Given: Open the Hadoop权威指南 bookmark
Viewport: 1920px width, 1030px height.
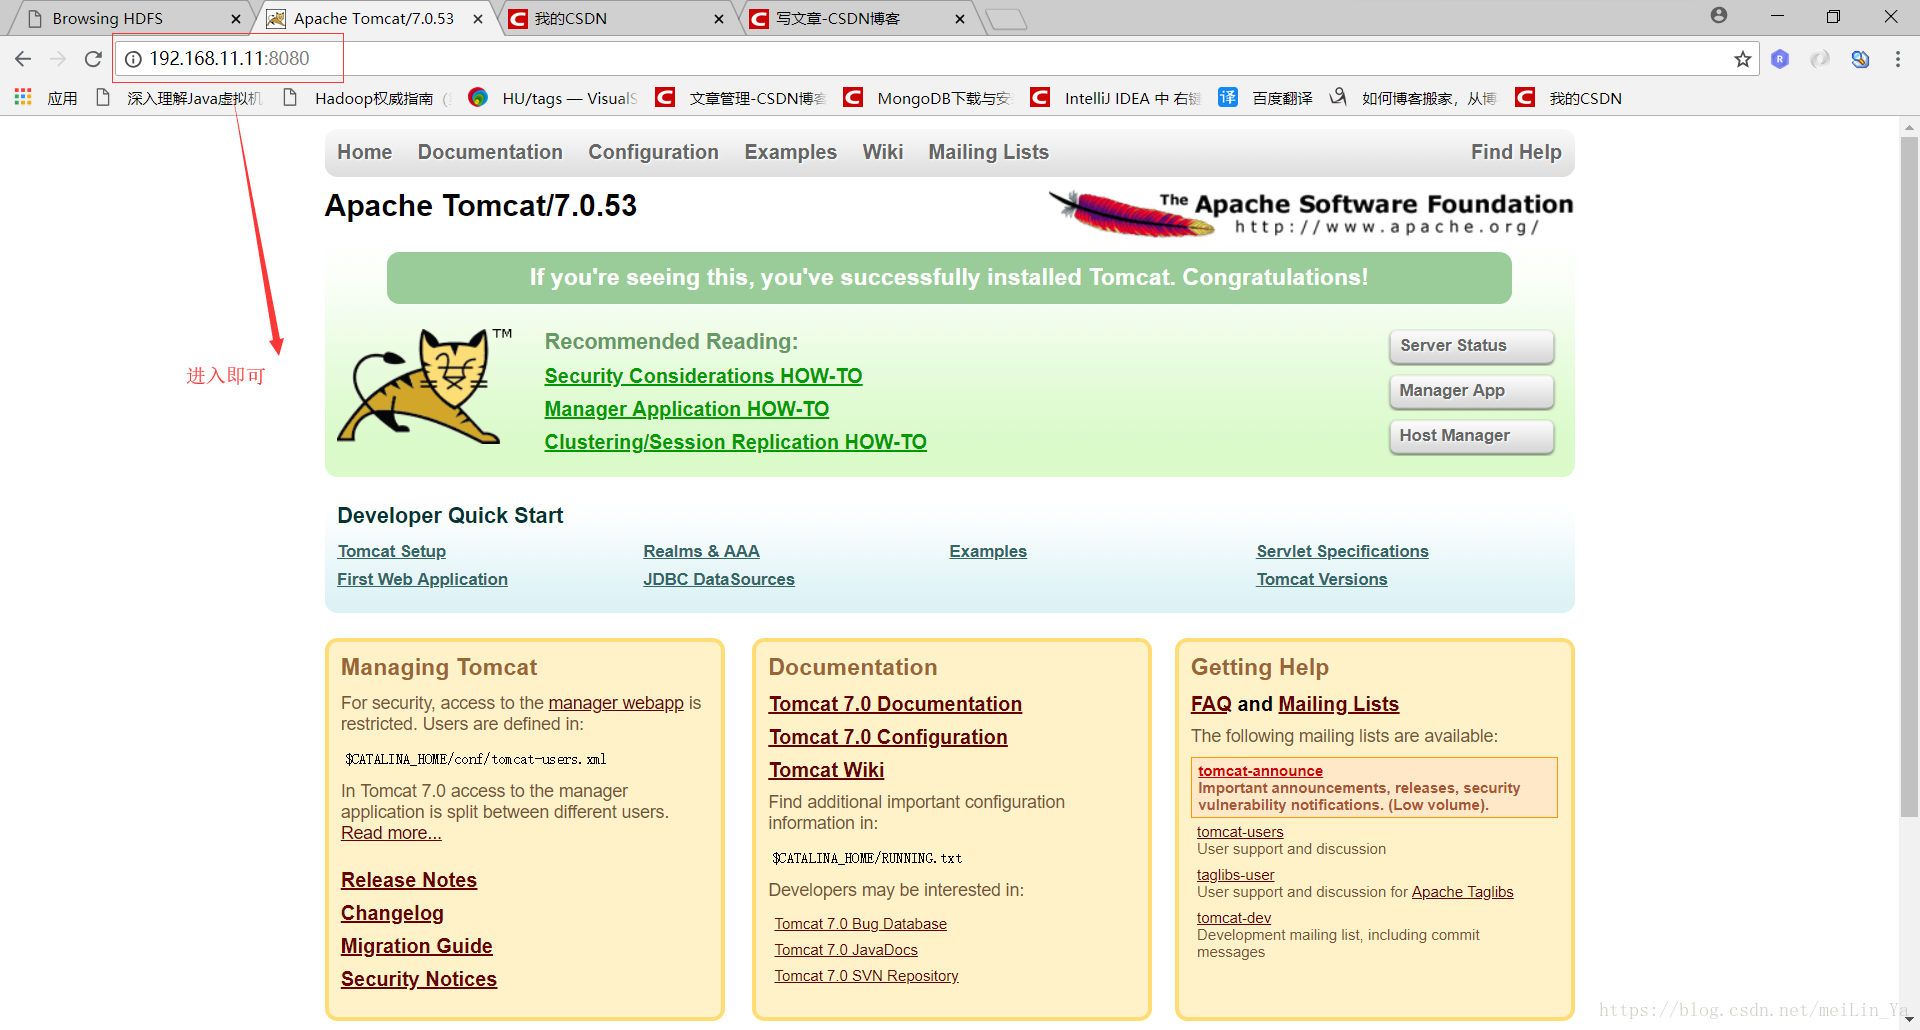Looking at the screenshot, I should click(366, 98).
